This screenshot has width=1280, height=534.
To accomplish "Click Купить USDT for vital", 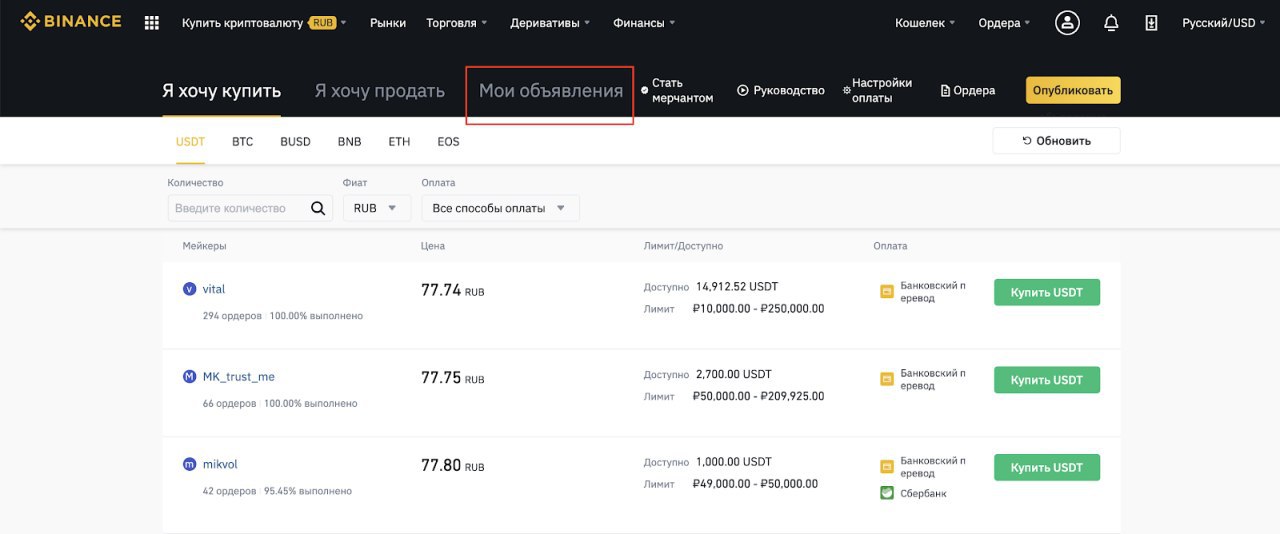I will (x=1047, y=292).
